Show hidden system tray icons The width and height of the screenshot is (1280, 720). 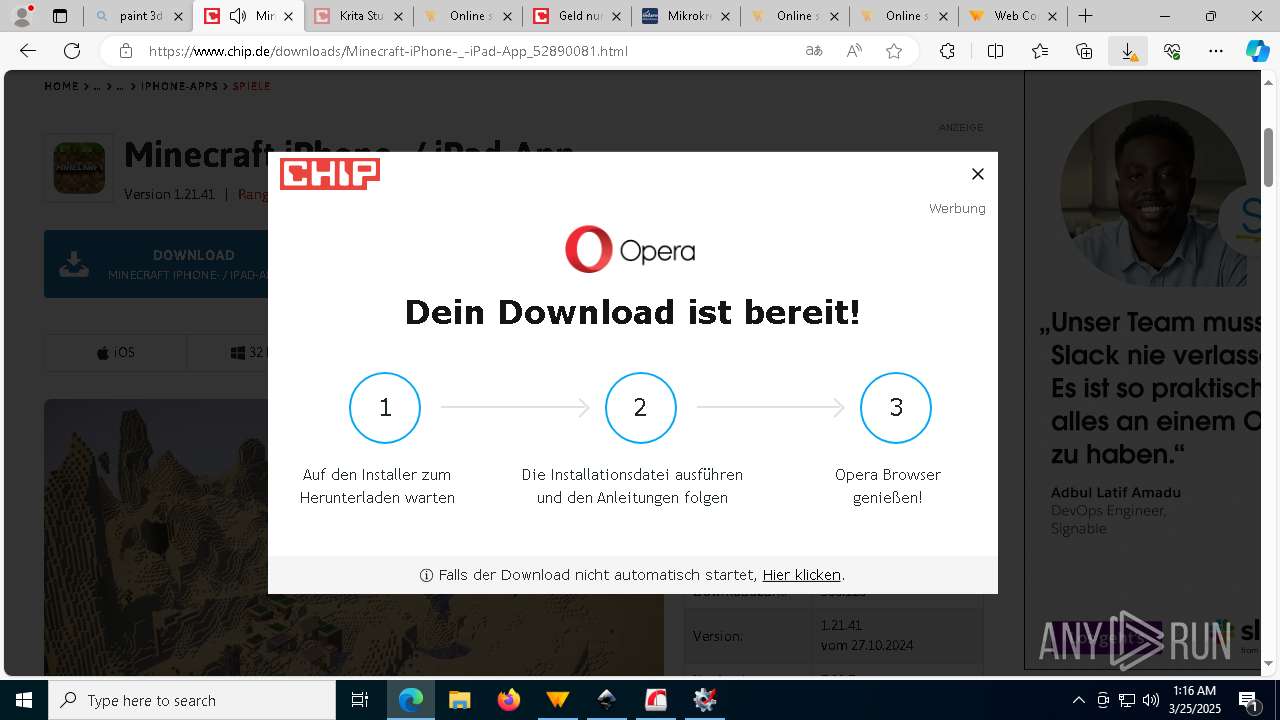click(1078, 700)
